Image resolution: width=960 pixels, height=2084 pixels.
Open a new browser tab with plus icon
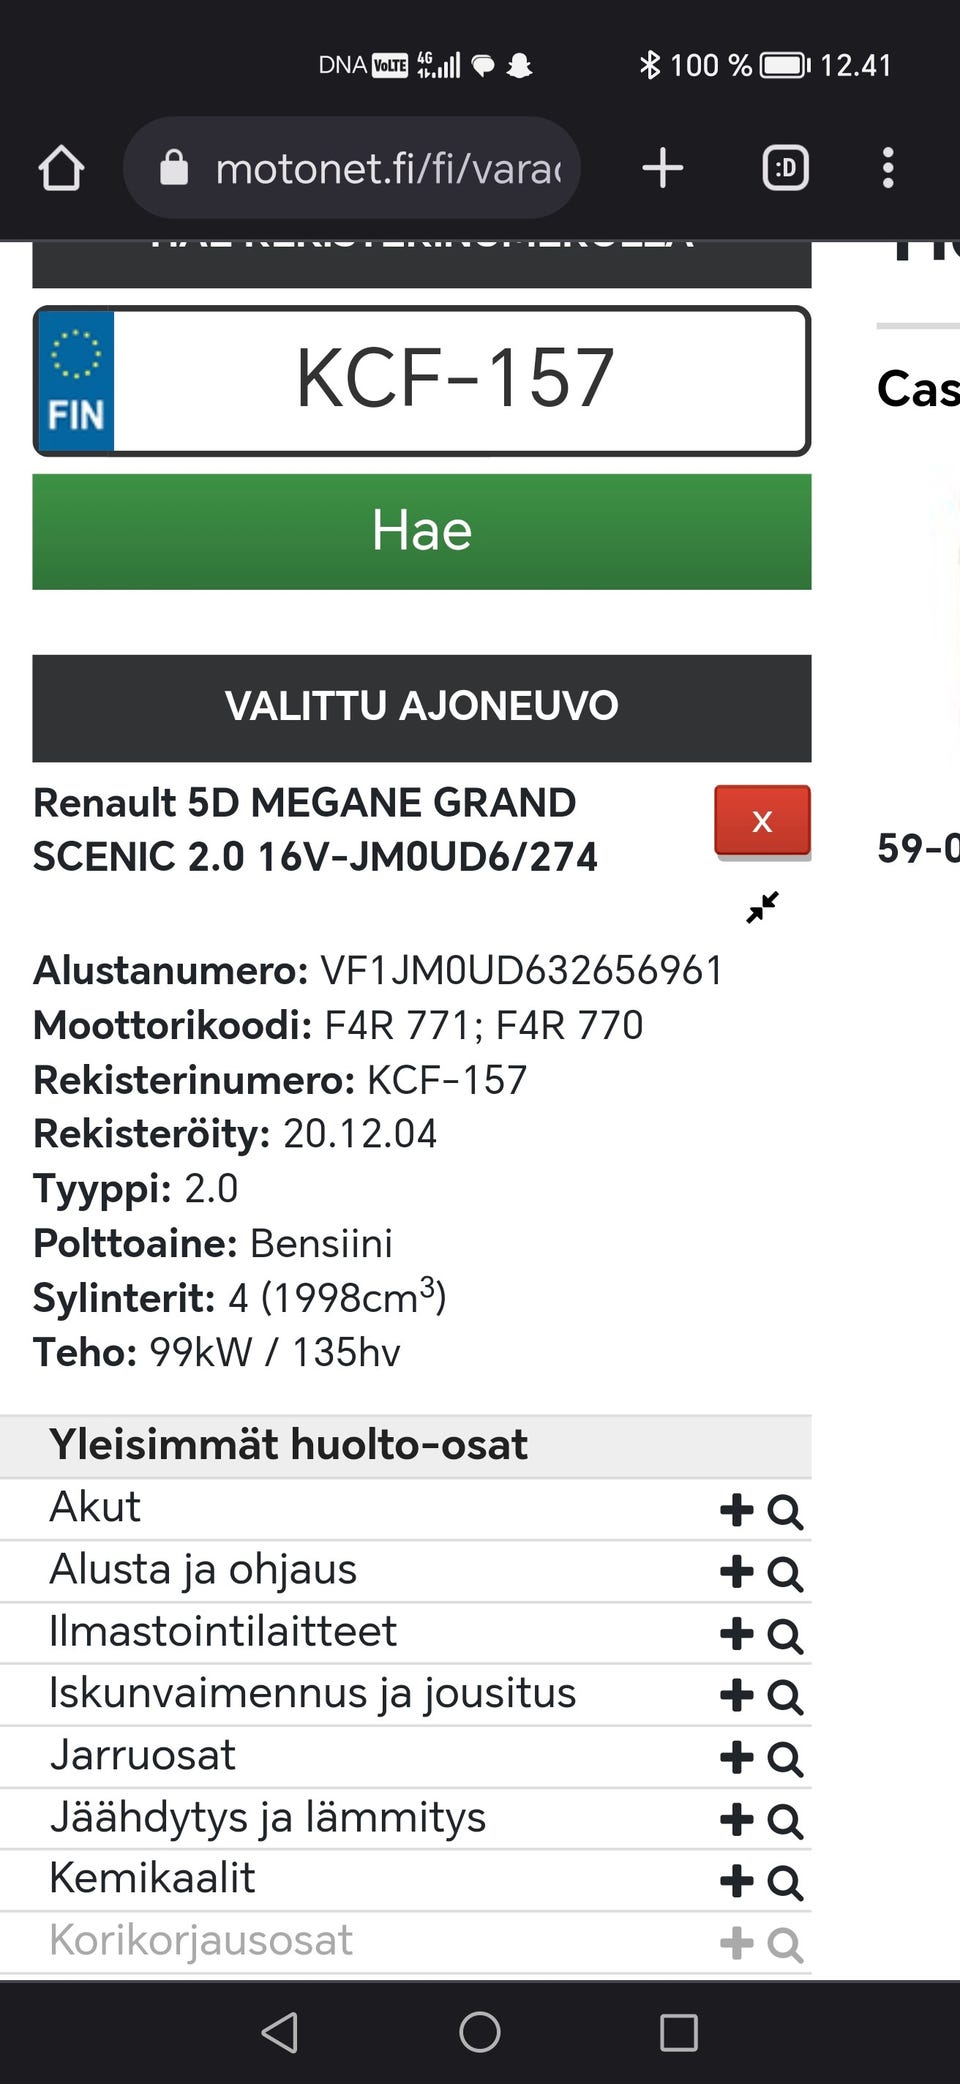pos(661,167)
